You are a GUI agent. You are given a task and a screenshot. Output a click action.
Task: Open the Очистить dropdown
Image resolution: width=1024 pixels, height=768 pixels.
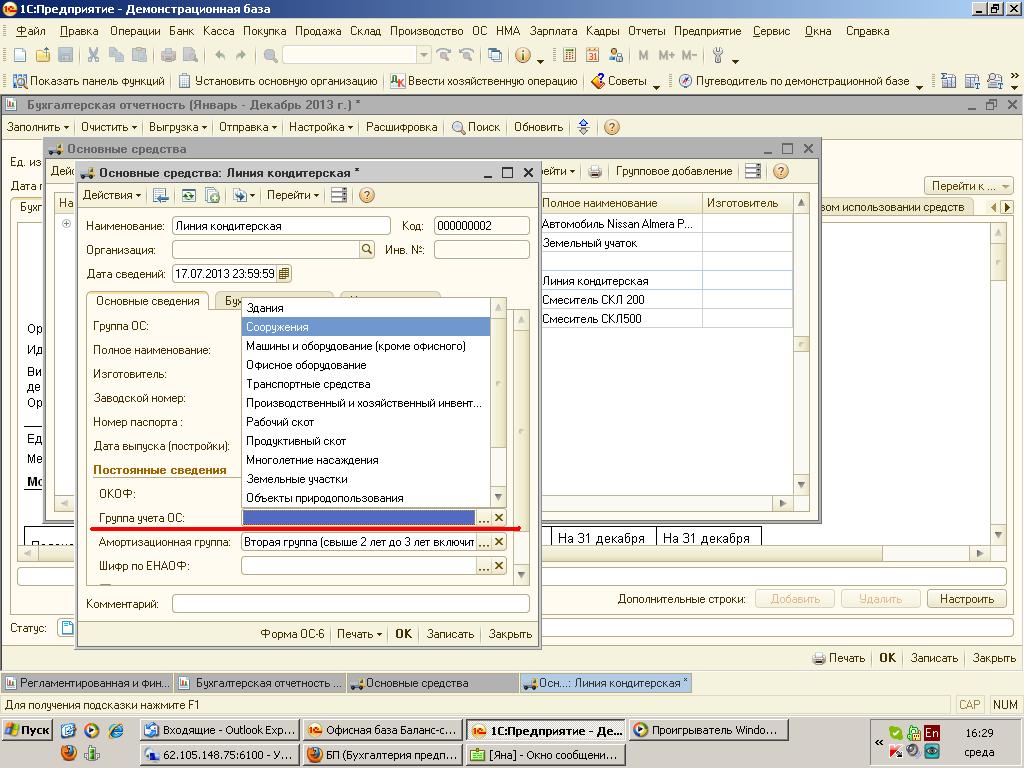(x=108, y=127)
